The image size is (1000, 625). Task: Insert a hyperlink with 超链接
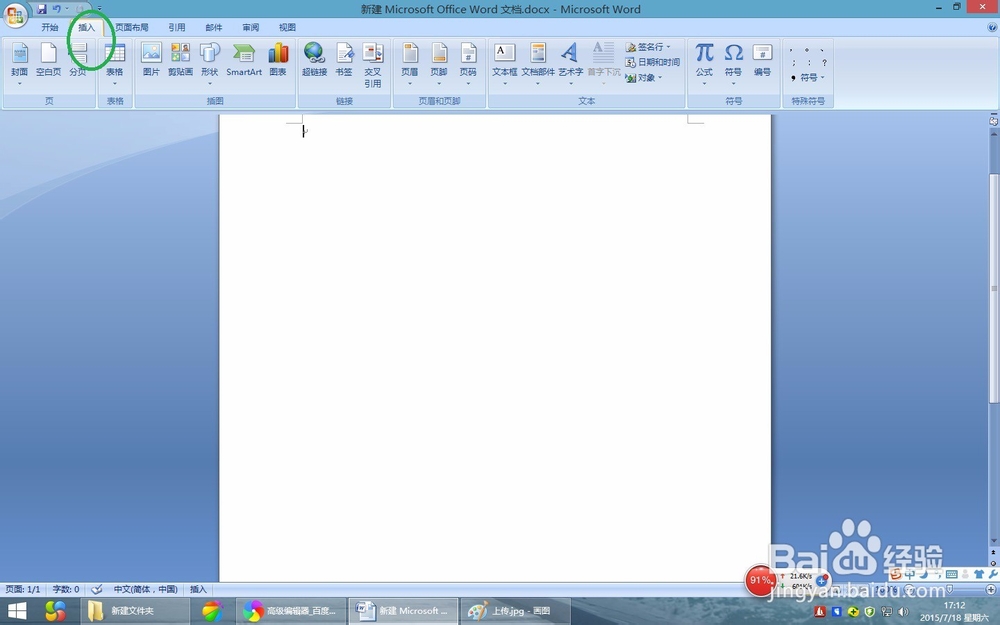pos(314,60)
